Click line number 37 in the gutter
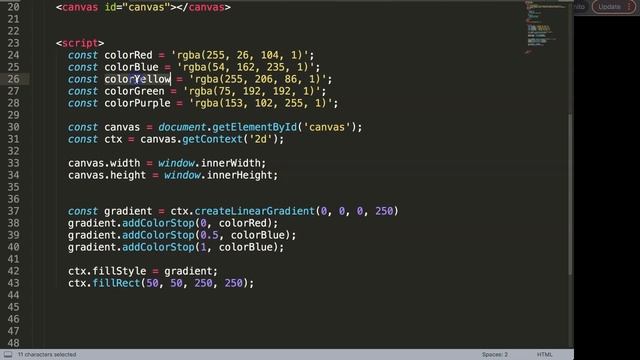The image size is (640, 360). [13, 211]
